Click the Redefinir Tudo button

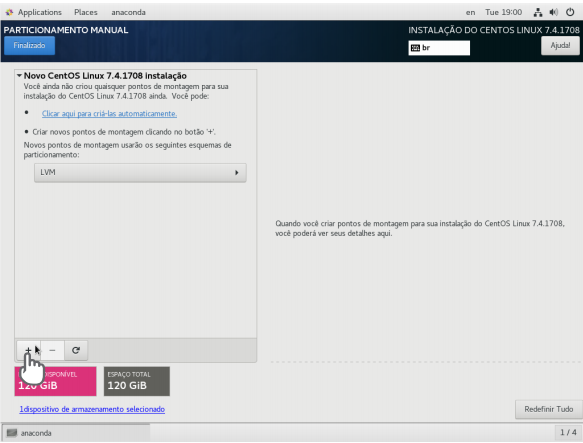[x=548, y=409]
